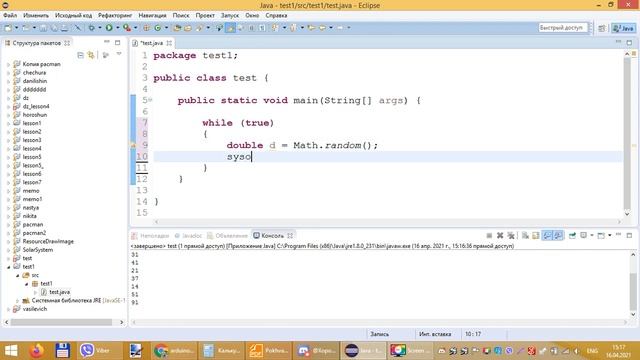Screen dimensions: 640x360
Task: Close the test.java editor tab
Action: 169,43
